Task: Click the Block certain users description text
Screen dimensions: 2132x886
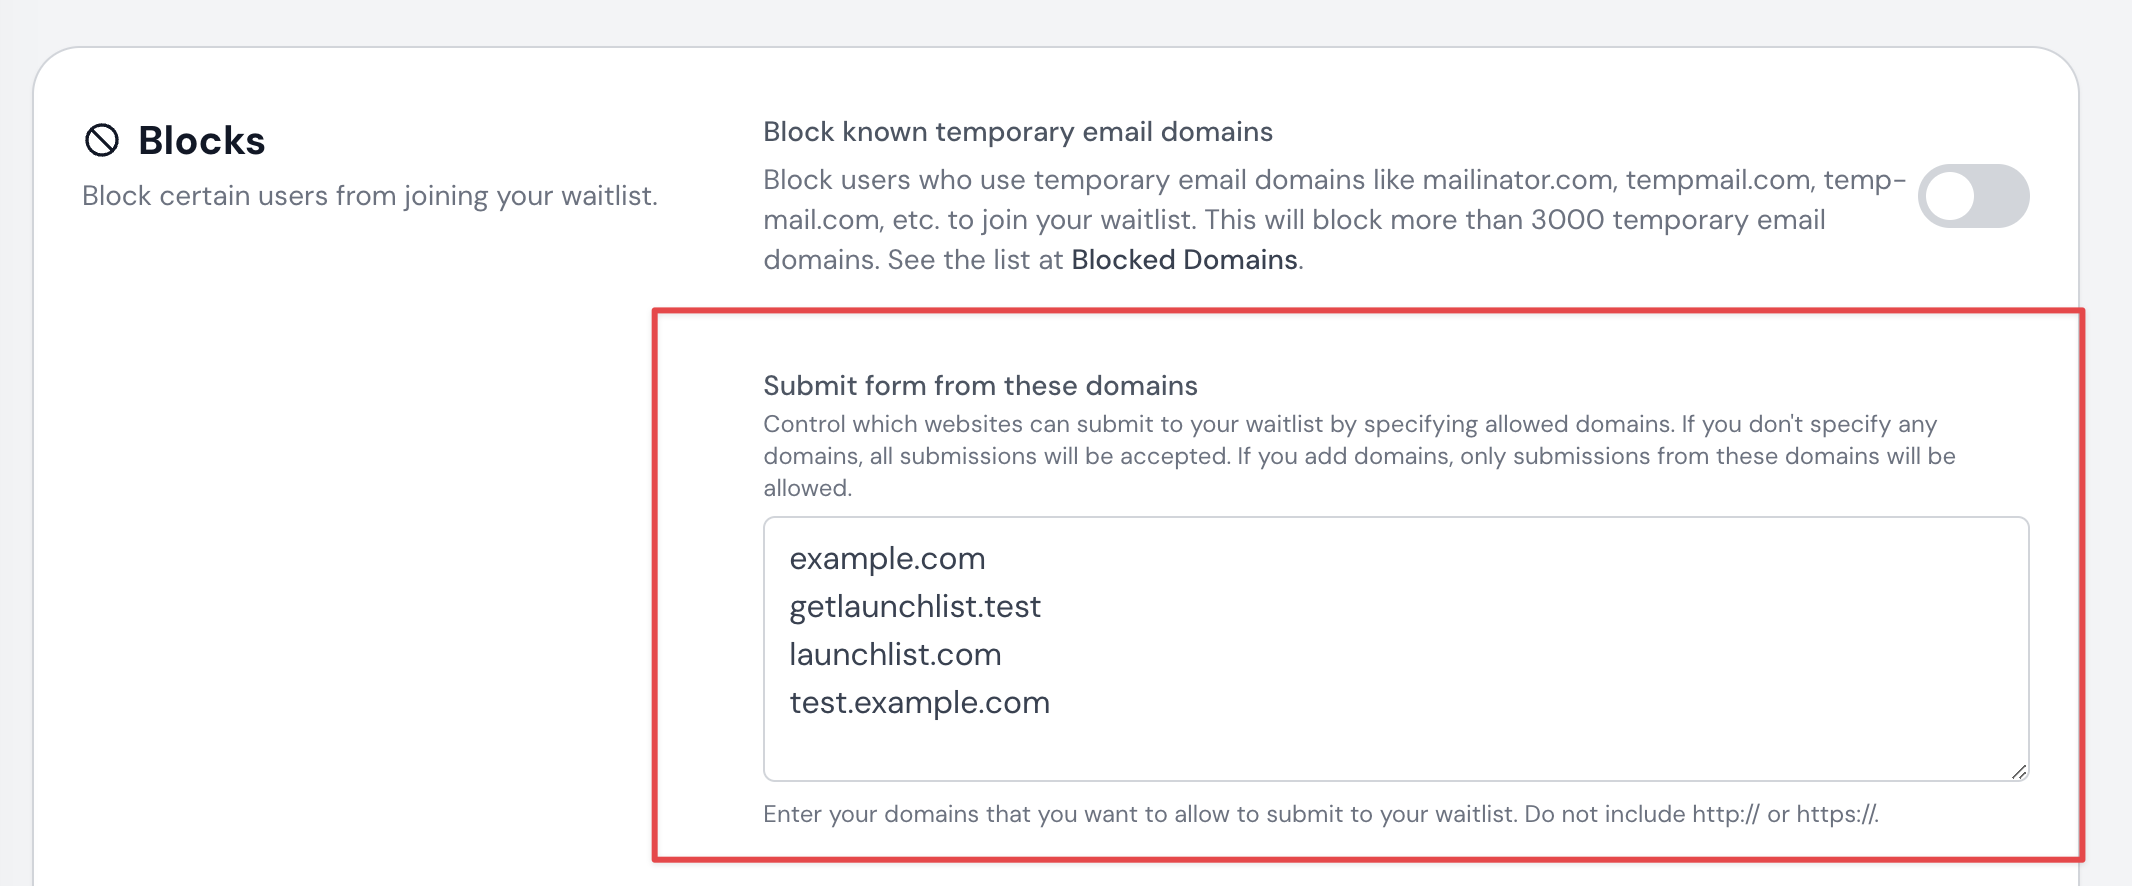Action: (x=370, y=196)
